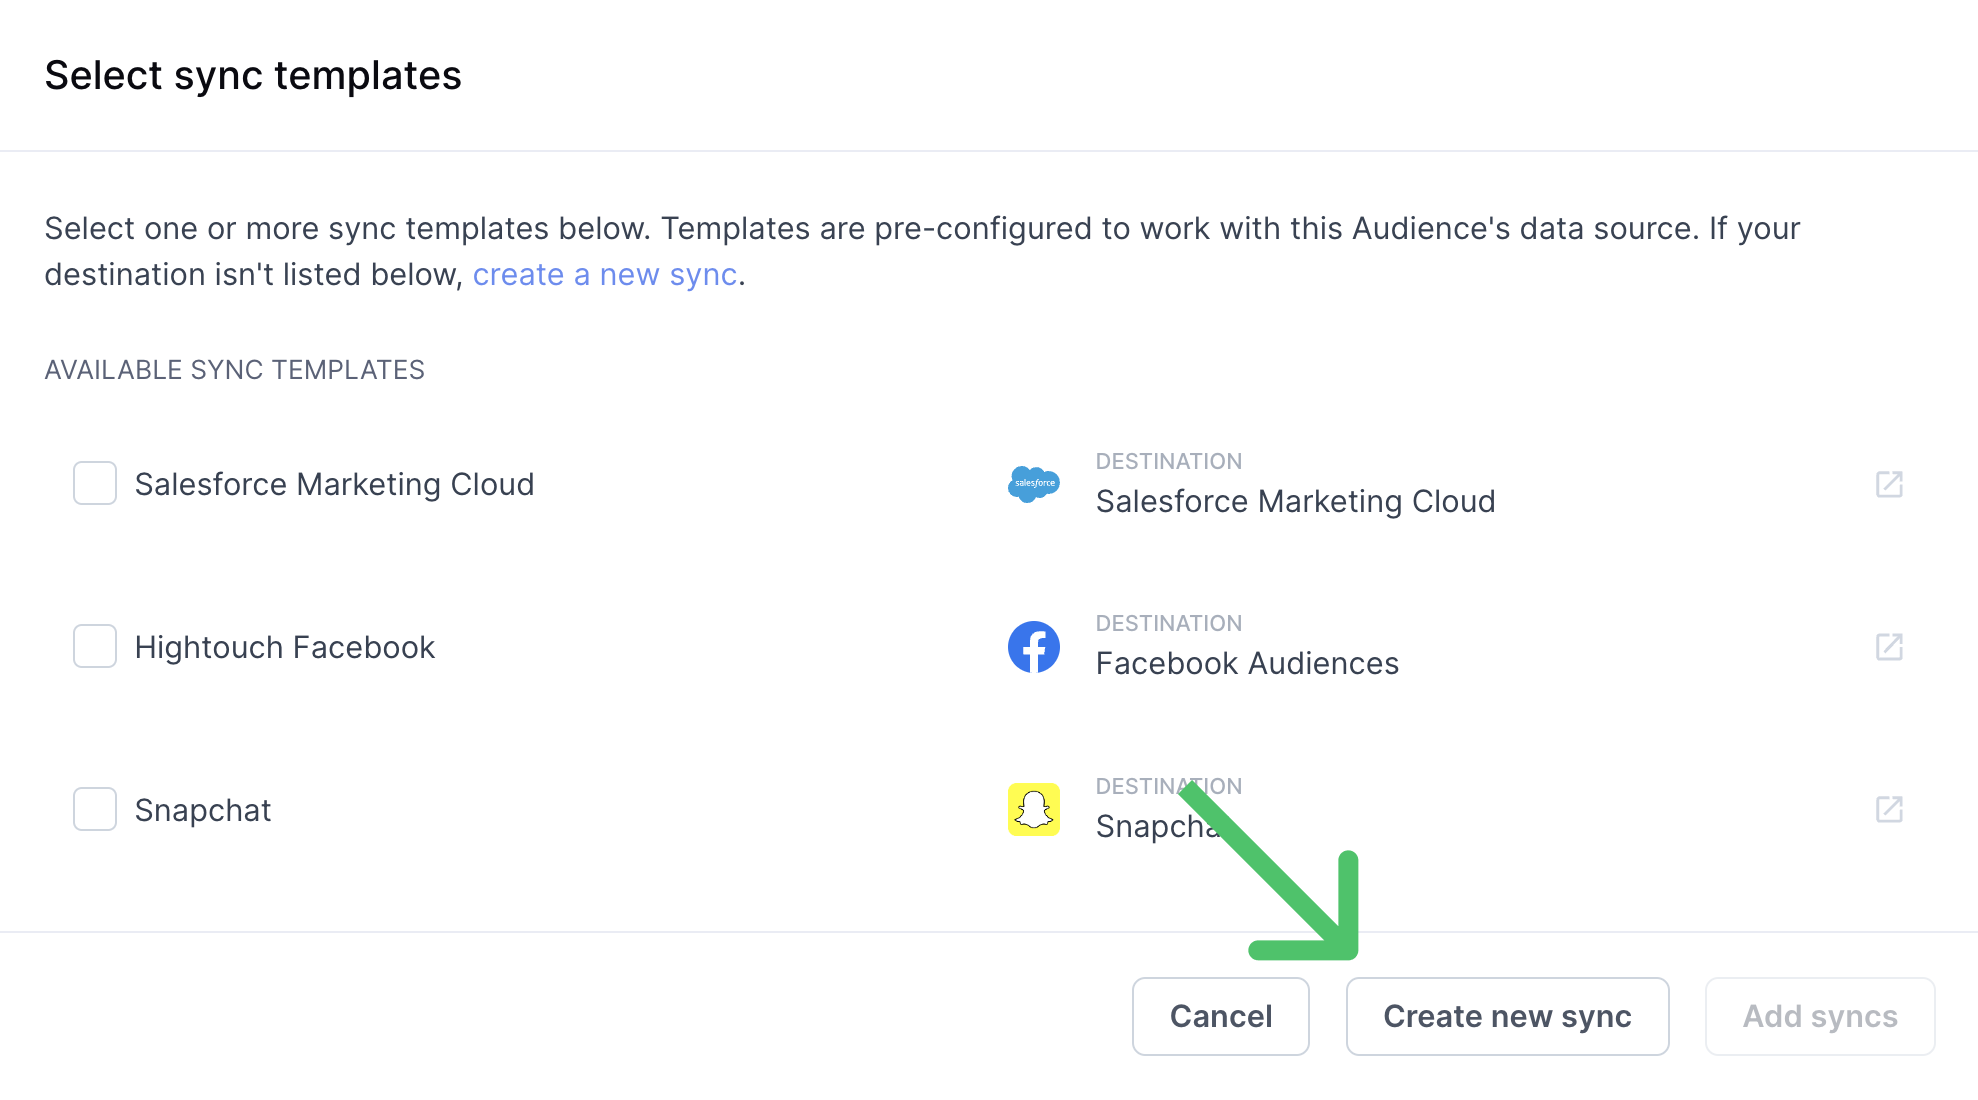Click the Facebook logo icon
Screen dimensions: 1978x1100
(1034, 647)
